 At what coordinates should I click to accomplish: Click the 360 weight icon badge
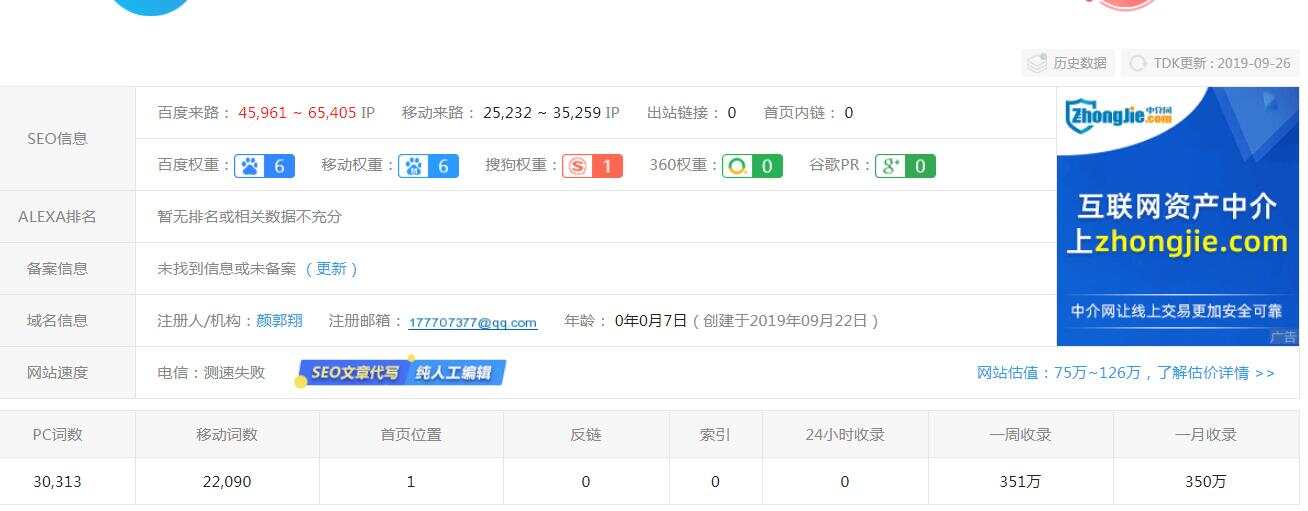click(x=738, y=166)
